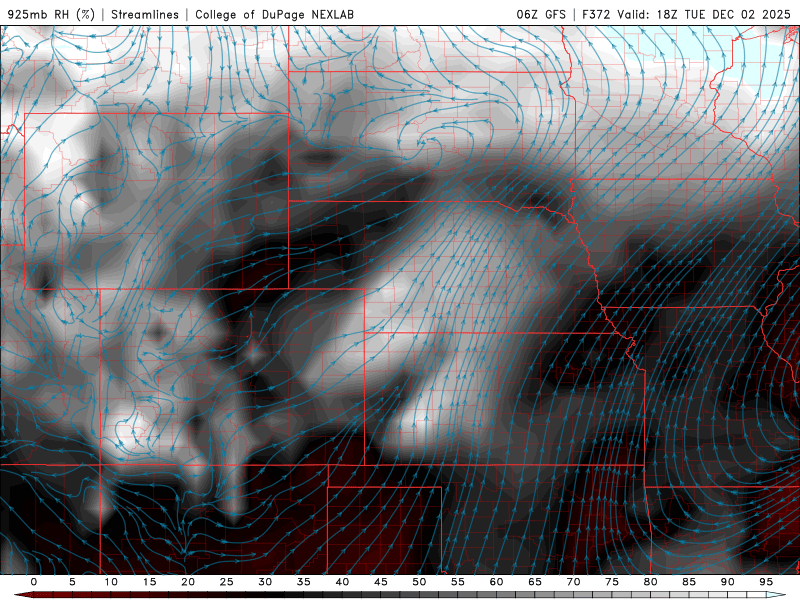This screenshot has width=800, height=600.
Task: Click the "65" colorbar scale label
Action: (535, 582)
